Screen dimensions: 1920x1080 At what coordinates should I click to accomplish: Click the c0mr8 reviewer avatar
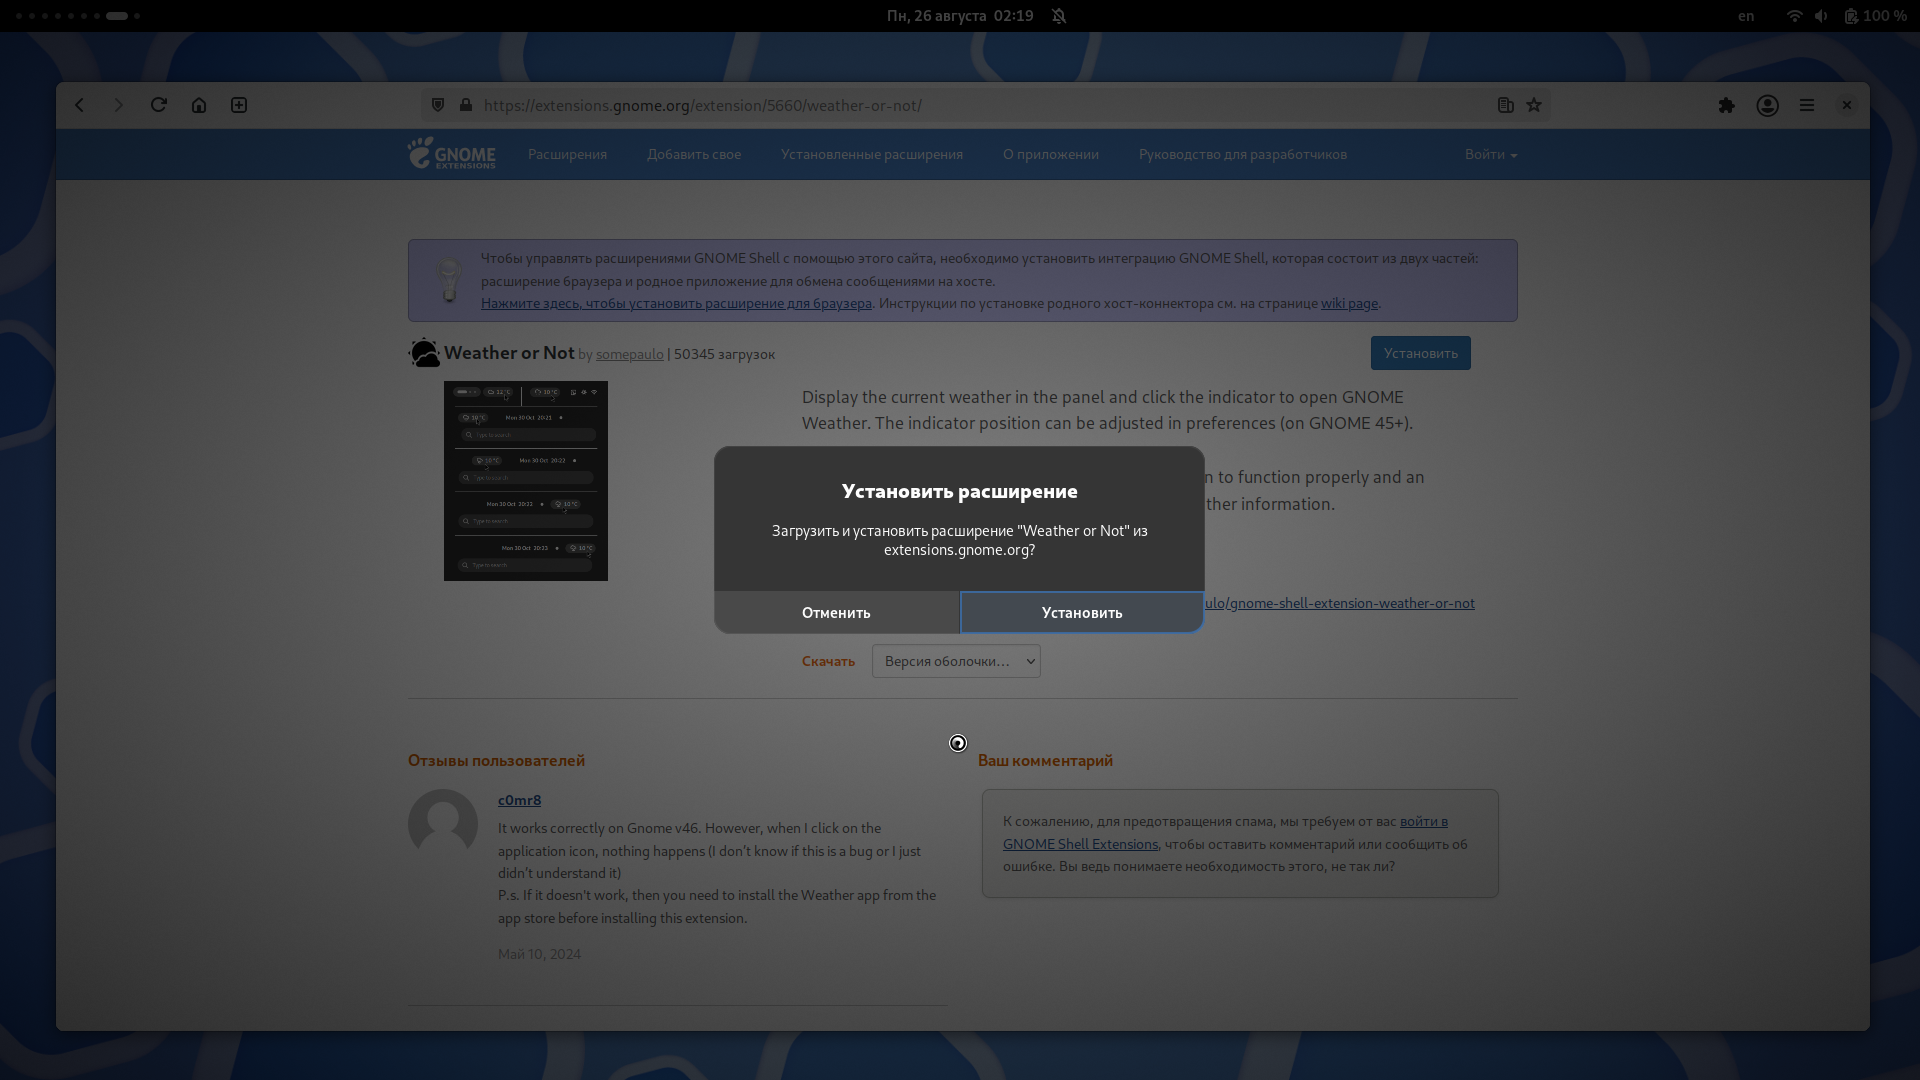point(443,824)
